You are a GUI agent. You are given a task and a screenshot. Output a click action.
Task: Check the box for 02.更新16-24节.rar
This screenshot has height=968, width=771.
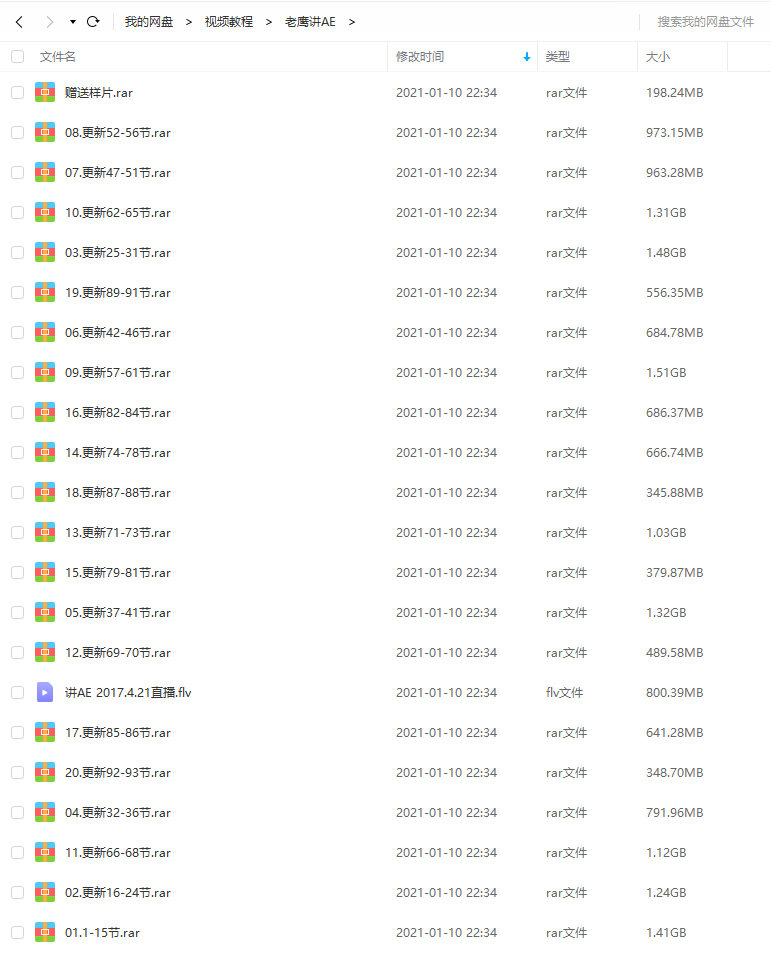click(x=17, y=893)
